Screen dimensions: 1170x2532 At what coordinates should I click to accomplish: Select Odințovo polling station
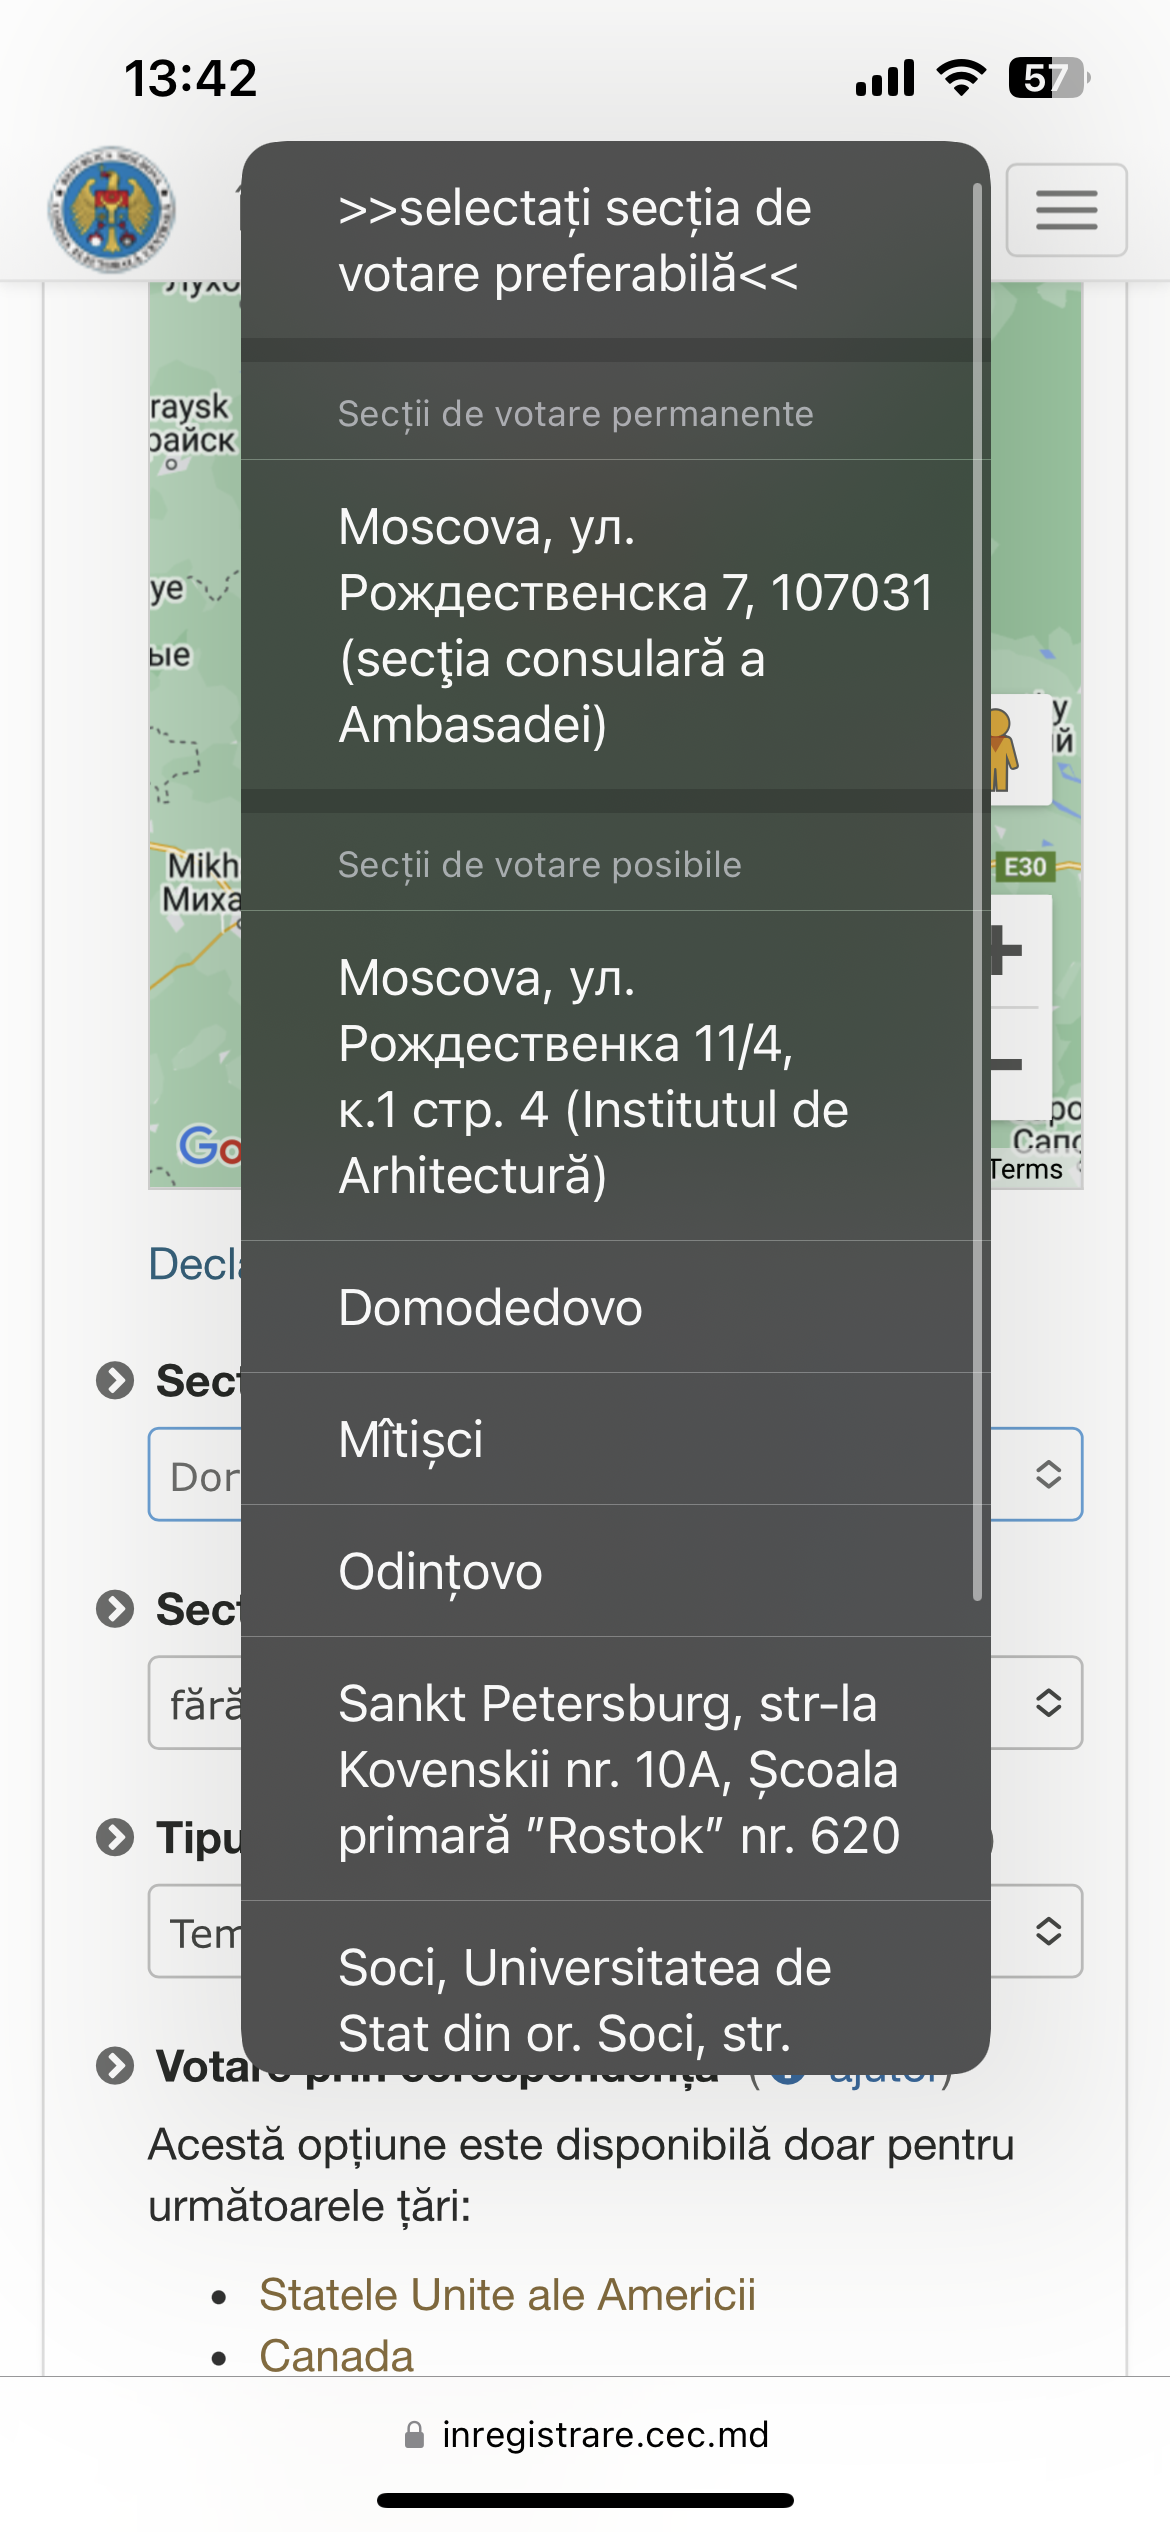coord(615,1571)
